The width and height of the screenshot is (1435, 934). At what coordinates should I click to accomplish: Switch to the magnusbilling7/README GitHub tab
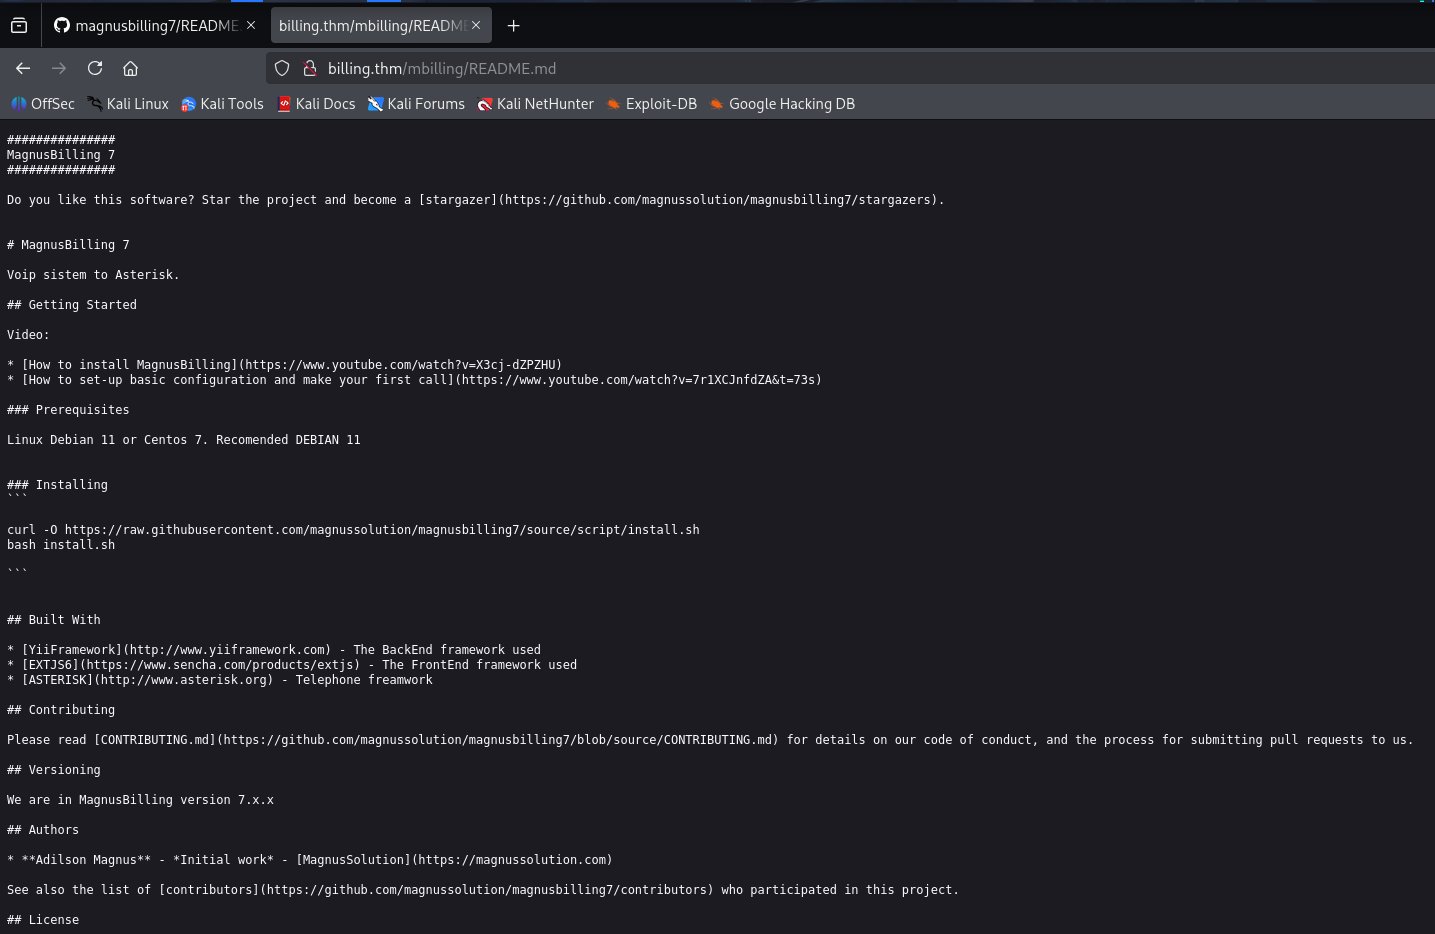pos(145,25)
